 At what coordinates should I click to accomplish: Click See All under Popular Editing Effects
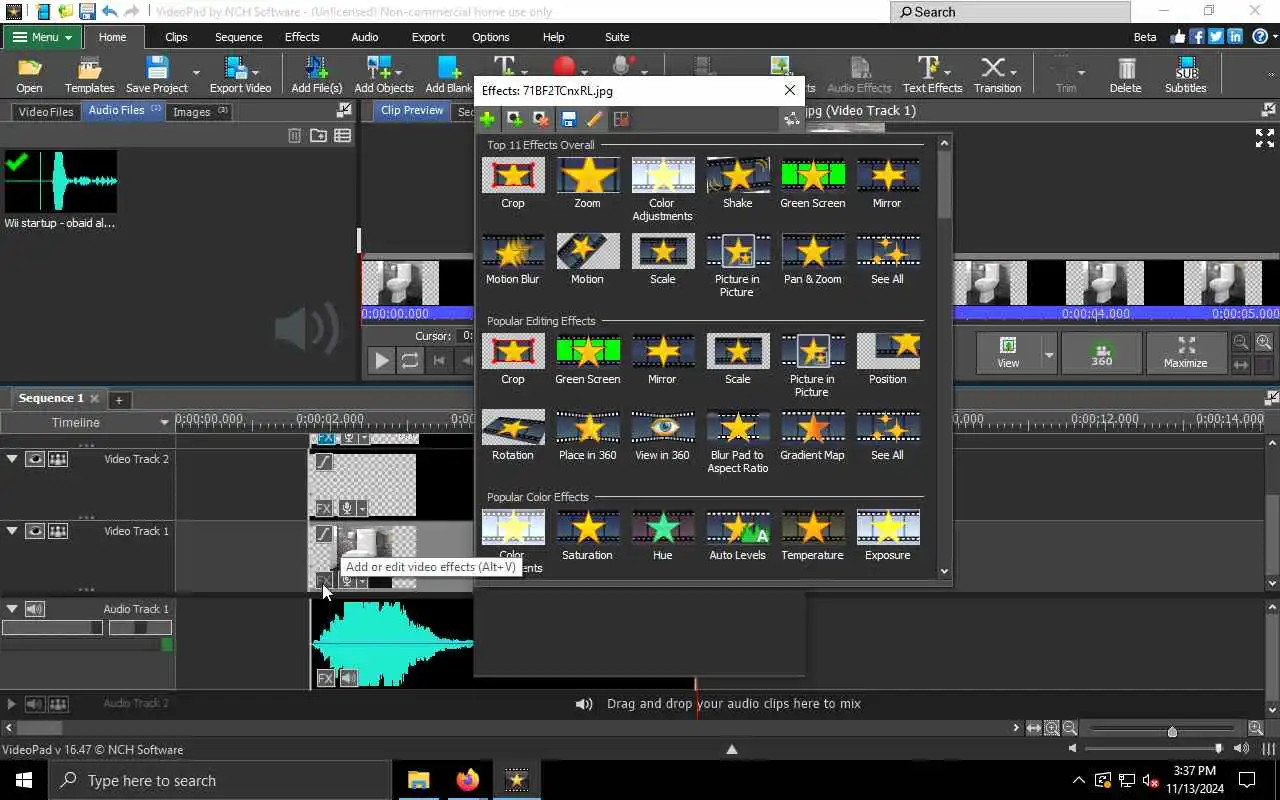point(887,435)
